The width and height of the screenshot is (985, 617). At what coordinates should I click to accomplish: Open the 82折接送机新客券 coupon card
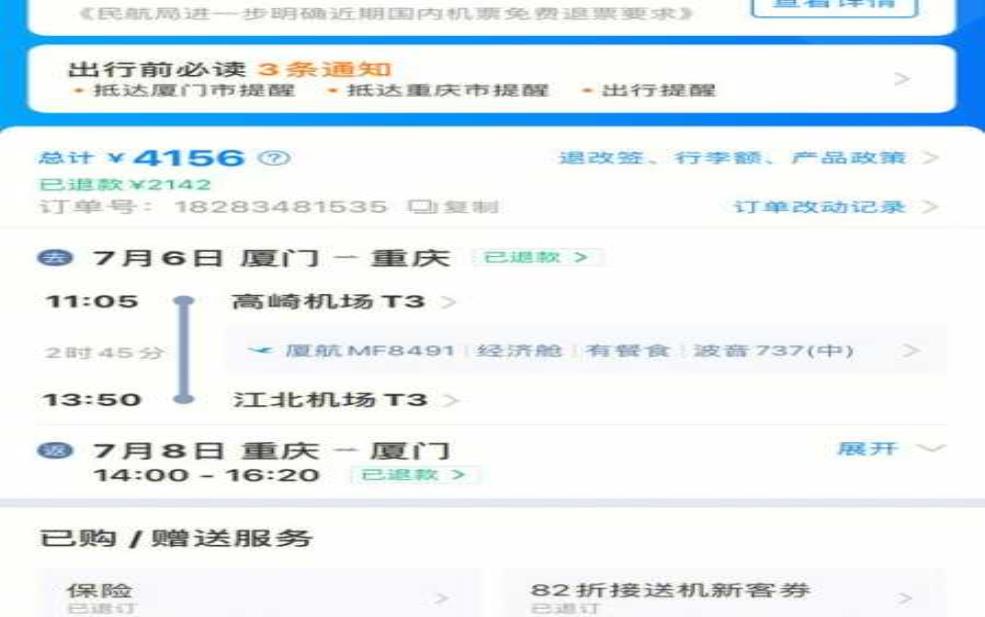click(722, 597)
